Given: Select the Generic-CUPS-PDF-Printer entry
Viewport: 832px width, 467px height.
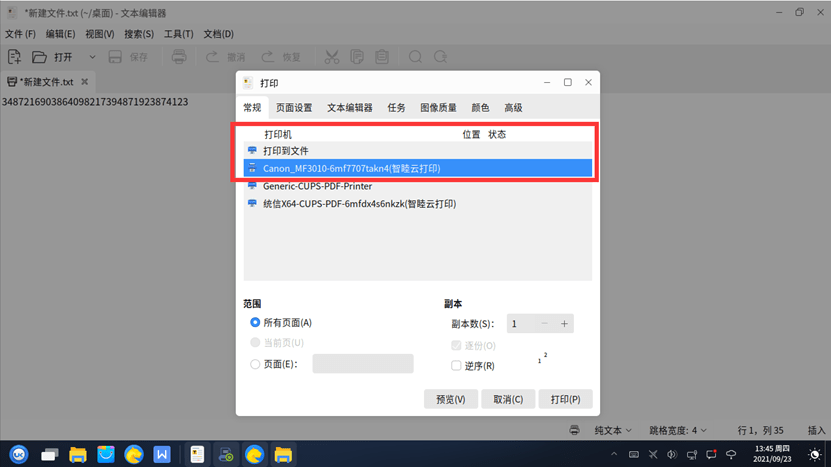Looking at the screenshot, I should click(418, 186).
